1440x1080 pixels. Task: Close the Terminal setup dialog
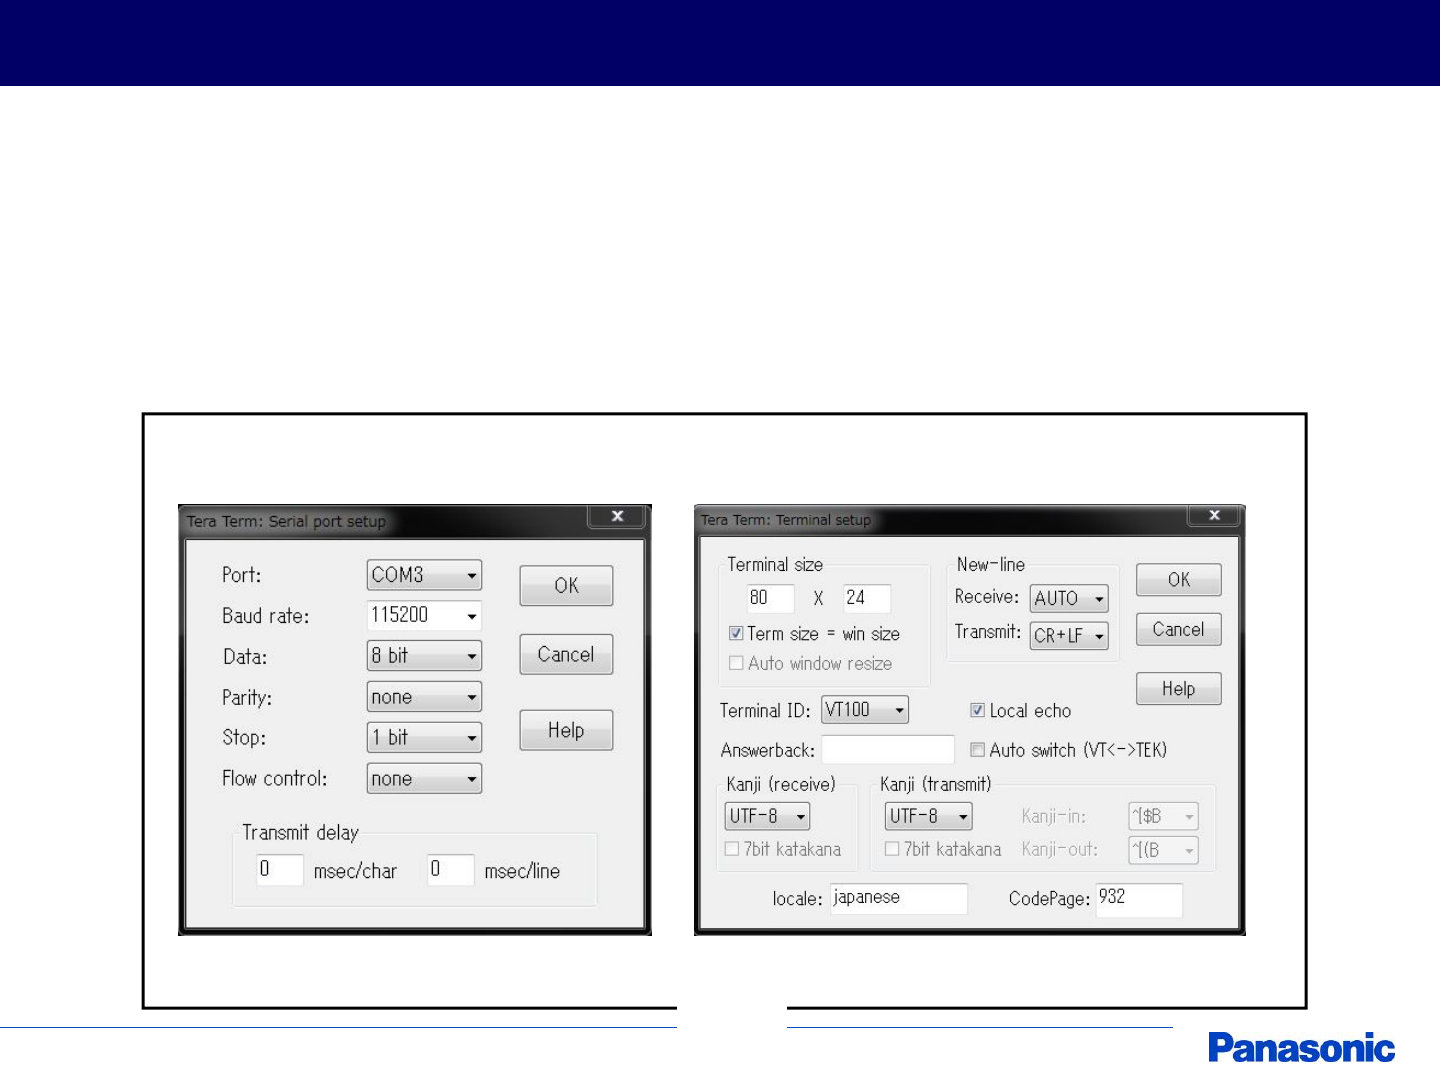(x=1214, y=515)
